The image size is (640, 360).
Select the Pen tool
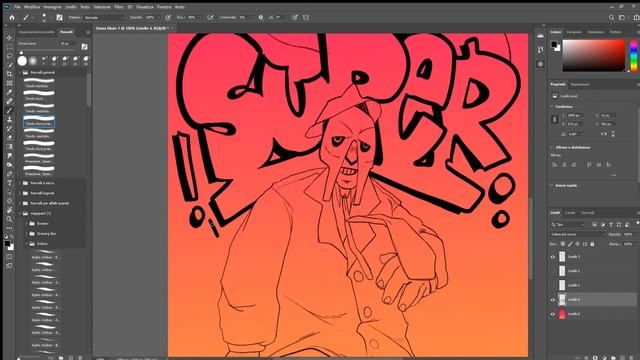[9, 174]
